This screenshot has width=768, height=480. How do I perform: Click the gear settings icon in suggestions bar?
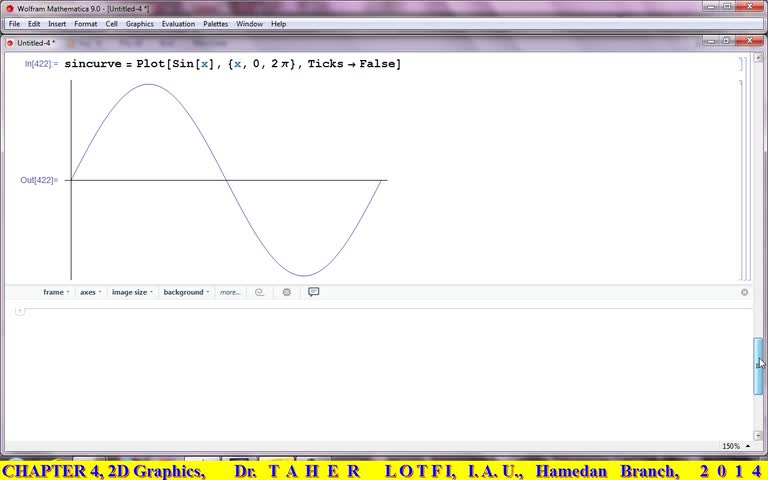pyautogui.click(x=287, y=292)
